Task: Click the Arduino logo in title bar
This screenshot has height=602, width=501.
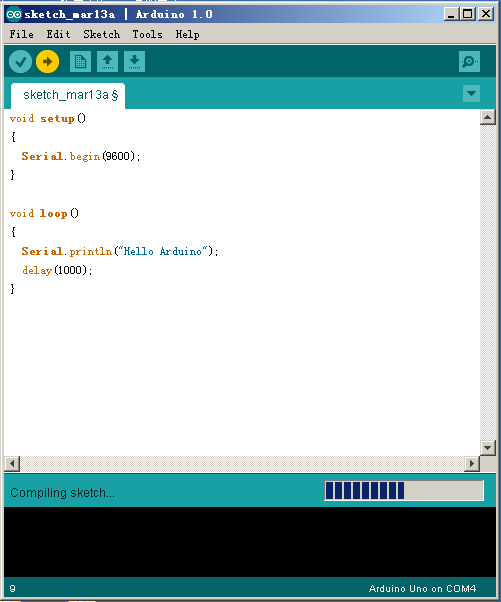Action: pos(14,15)
